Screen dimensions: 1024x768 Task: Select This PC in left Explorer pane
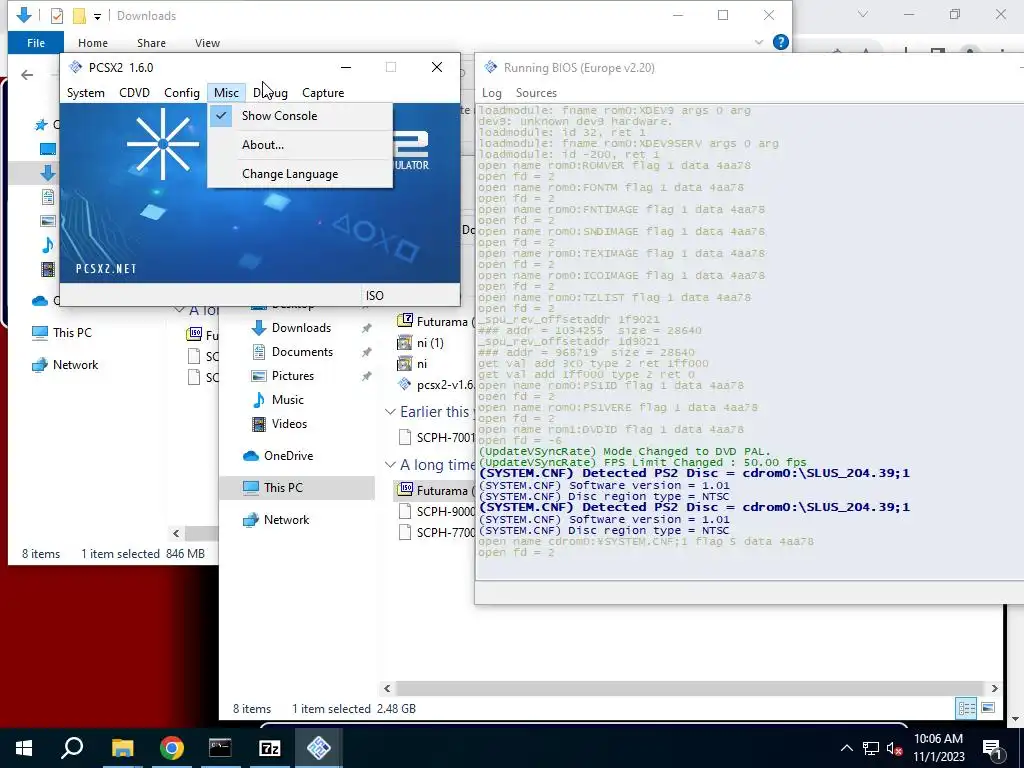click(x=72, y=332)
